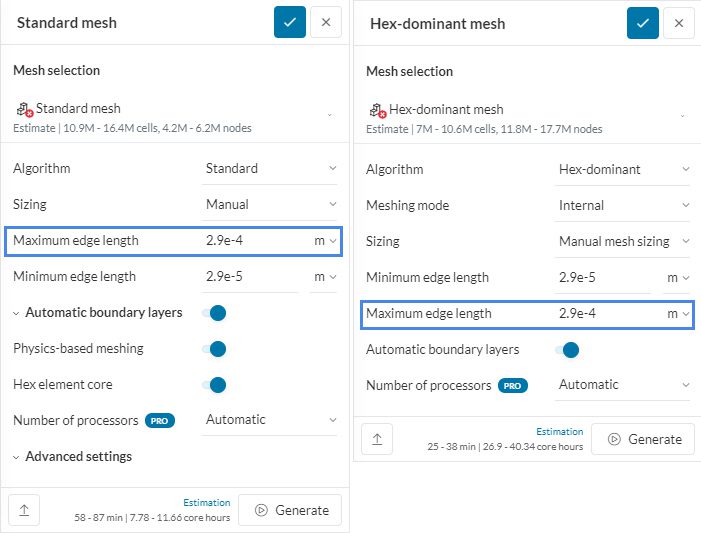Open the Meshing mode dropdown
Viewport: 701px width, 533px height.
click(624, 205)
